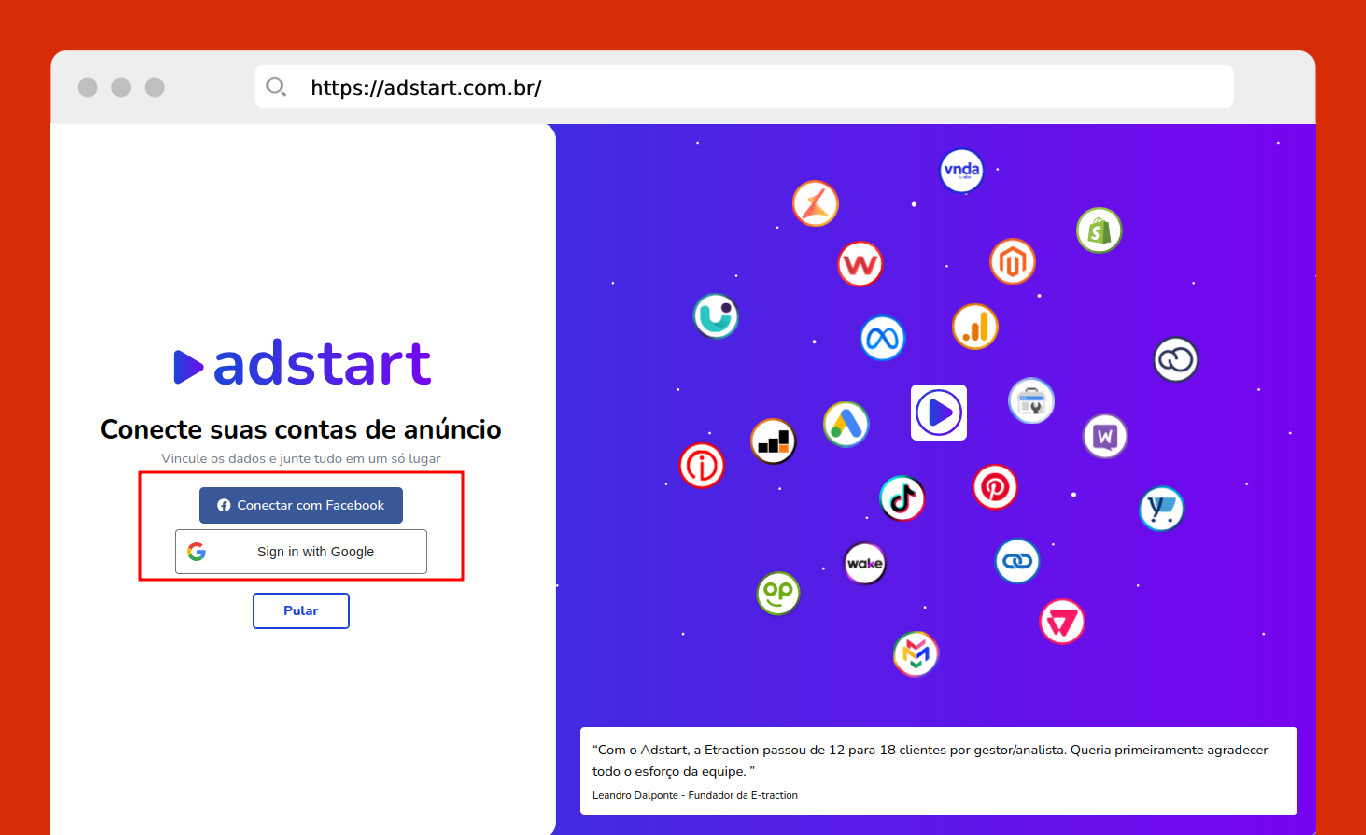Image resolution: width=1366 pixels, height=835 pixels.
Task: Select the orange lightning-bolt integration icon
Action: [x=815, y=204]
